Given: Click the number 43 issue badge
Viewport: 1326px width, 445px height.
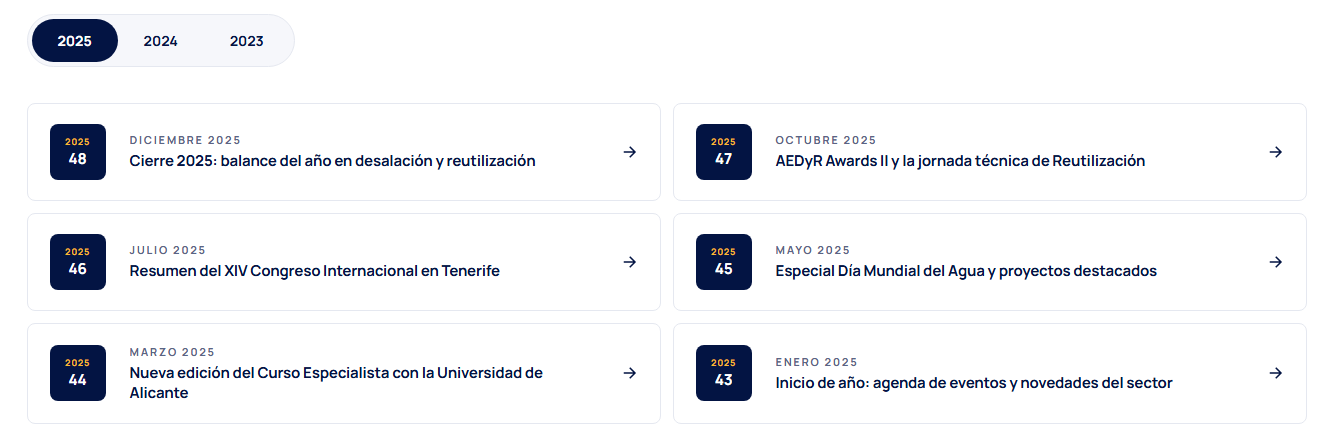Looking at the screenshot, I should click(x=724, y=373).
